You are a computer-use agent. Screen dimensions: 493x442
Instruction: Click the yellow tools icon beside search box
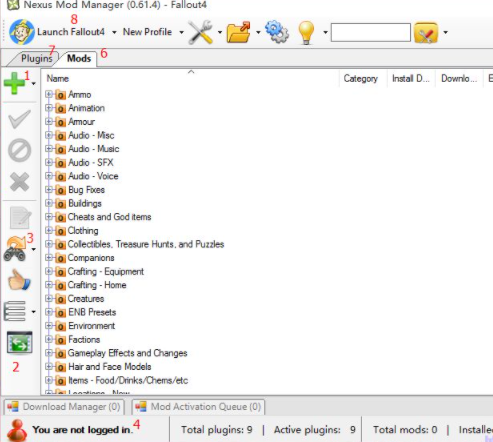coord(426,32)
